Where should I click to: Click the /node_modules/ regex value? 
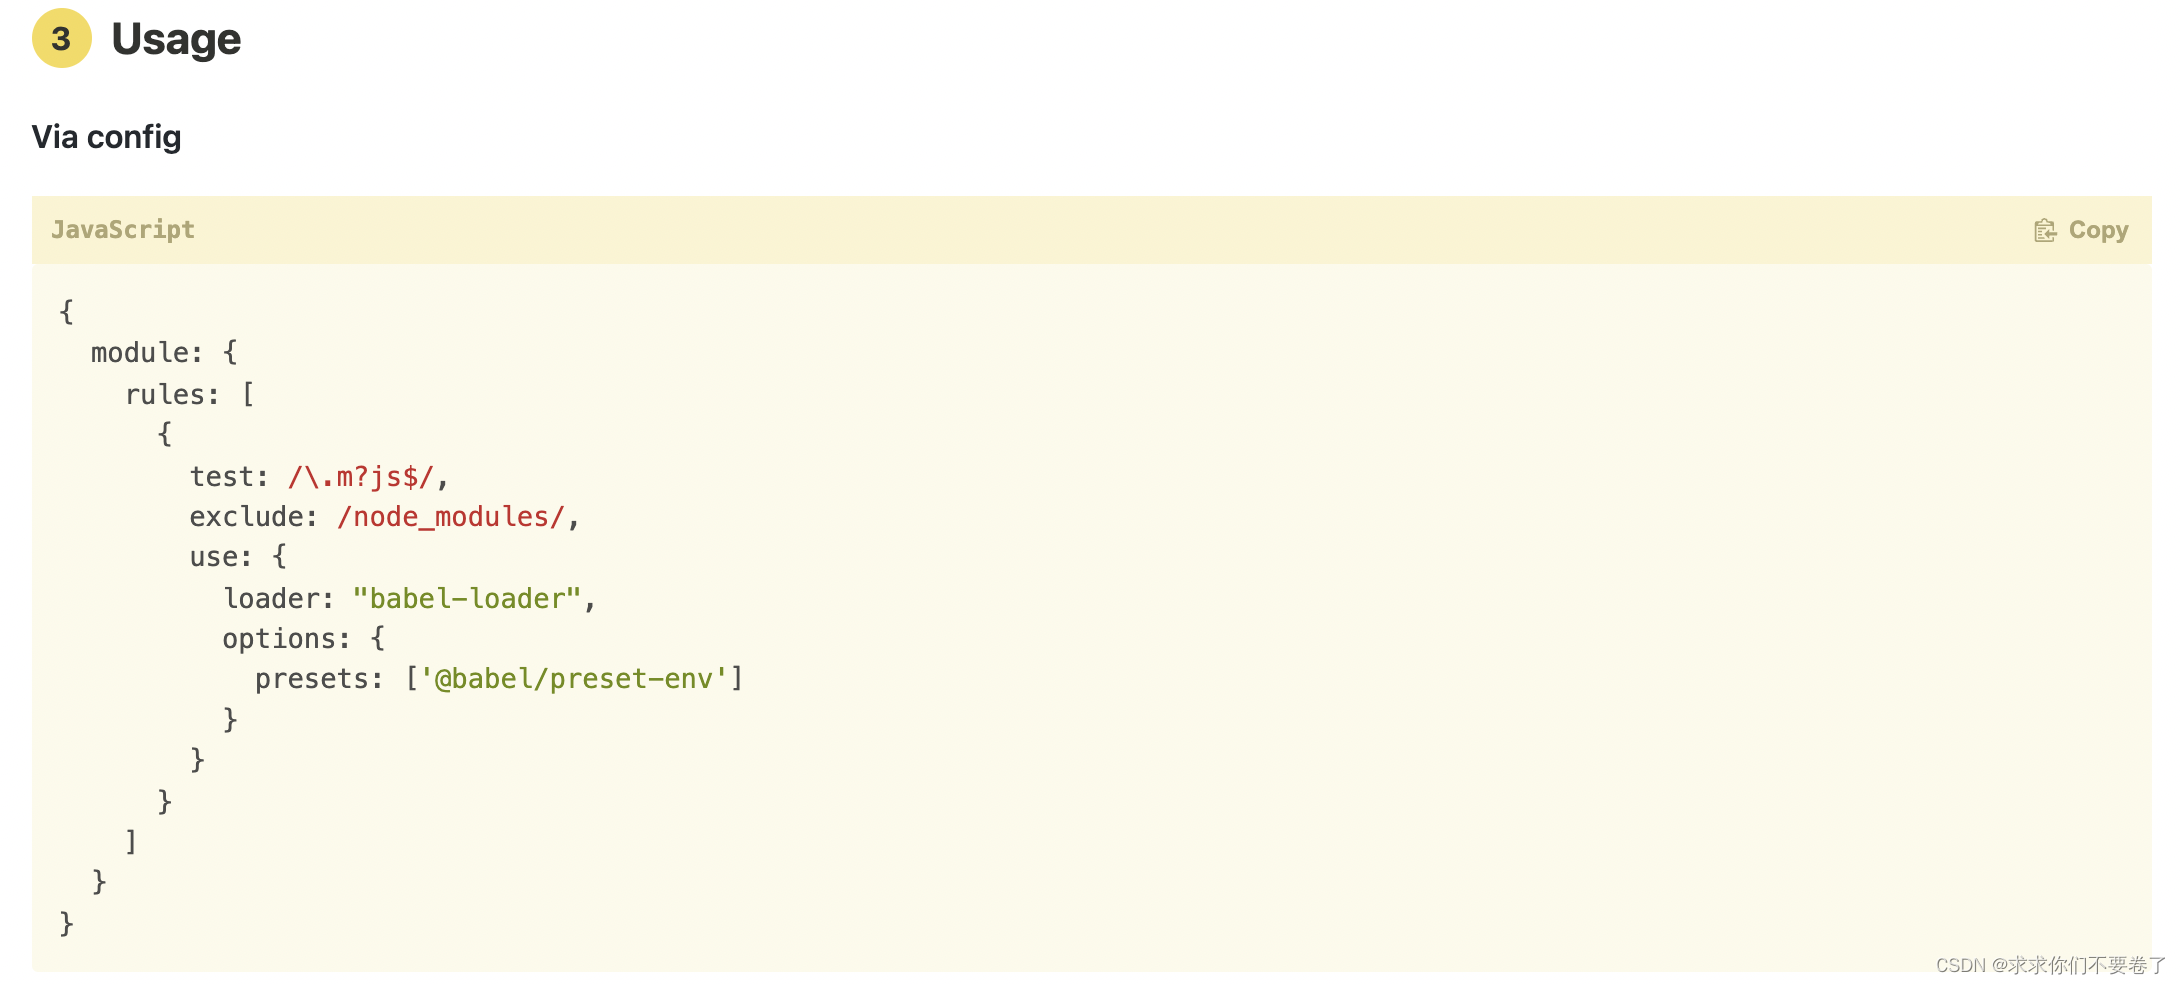[x=451, y=517]
